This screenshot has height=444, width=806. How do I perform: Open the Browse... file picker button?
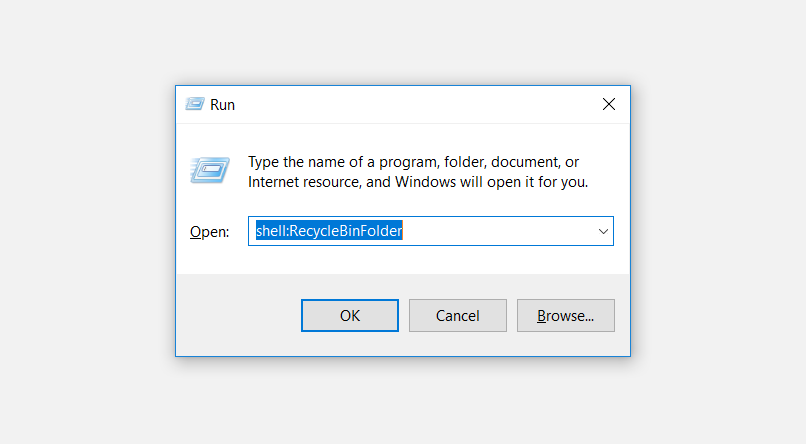click(x=565, y=316)
